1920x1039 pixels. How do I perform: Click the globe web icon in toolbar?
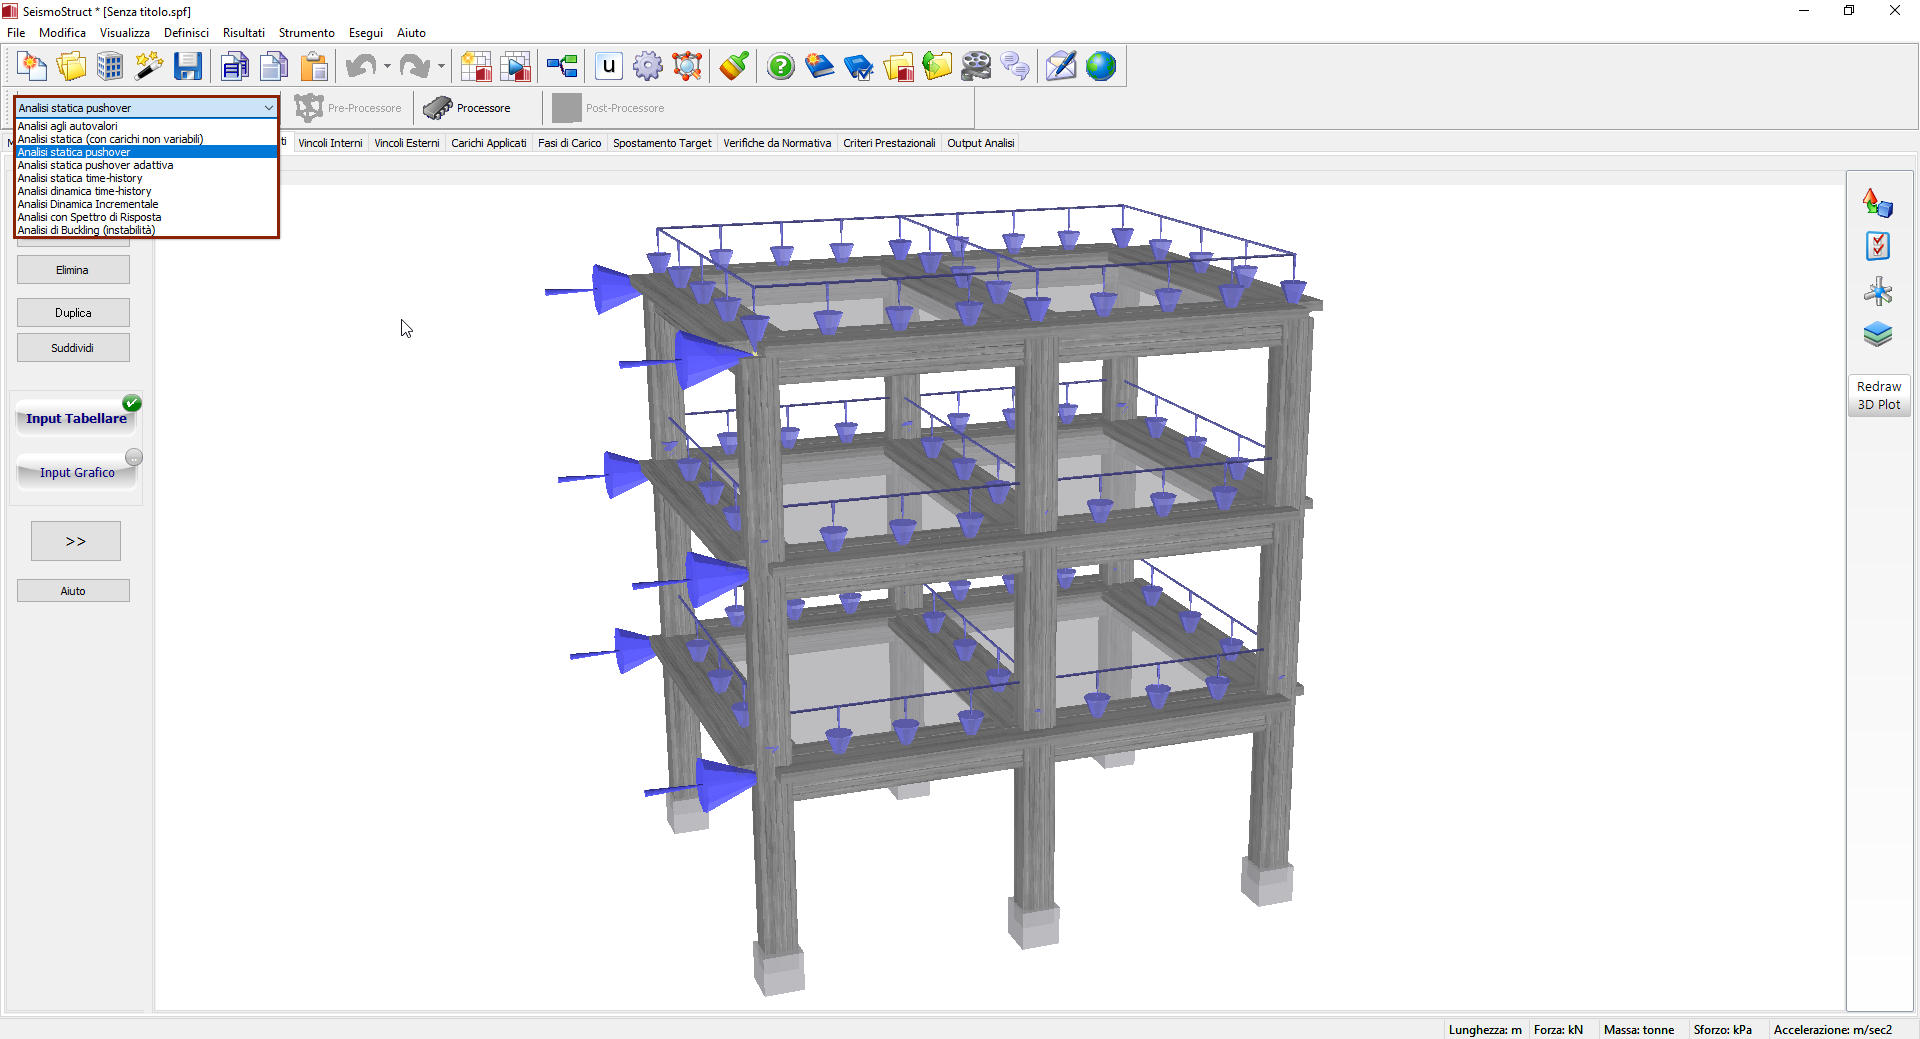point(1100,67)
